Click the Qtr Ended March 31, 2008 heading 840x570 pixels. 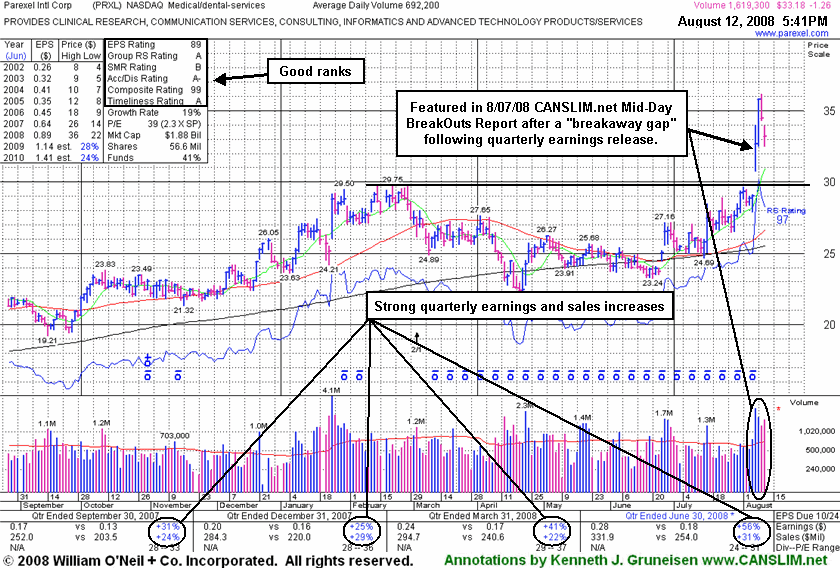pos(483,516)
